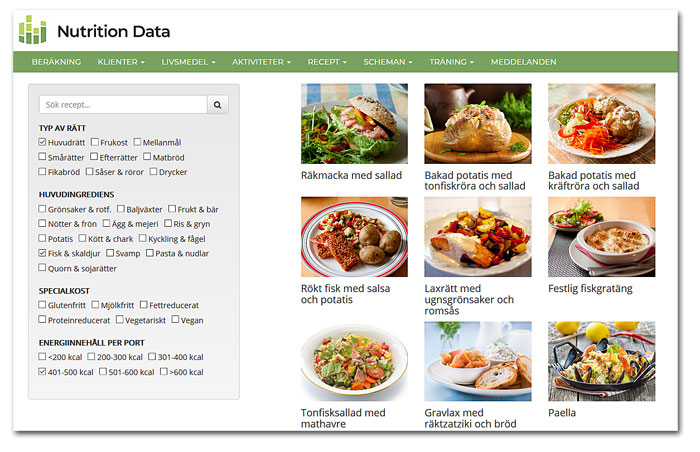Screen dimensions: 700x452
Task: Check the Glutenfritt option
Action: (43, 305)
